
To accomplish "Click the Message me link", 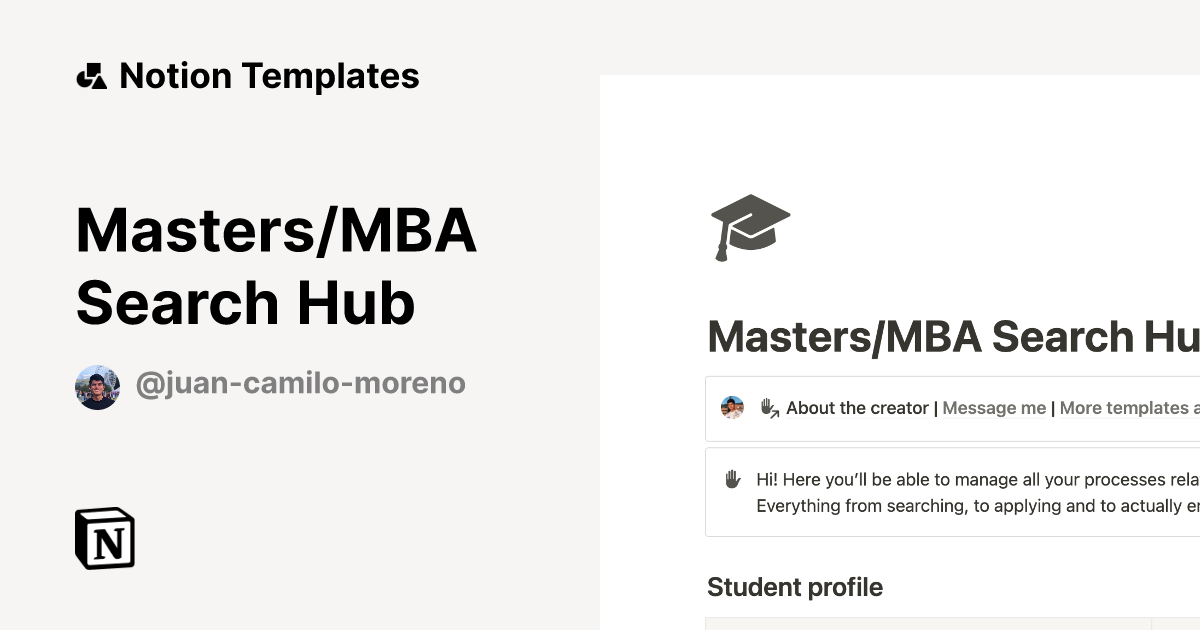I will tap(993, 408).
